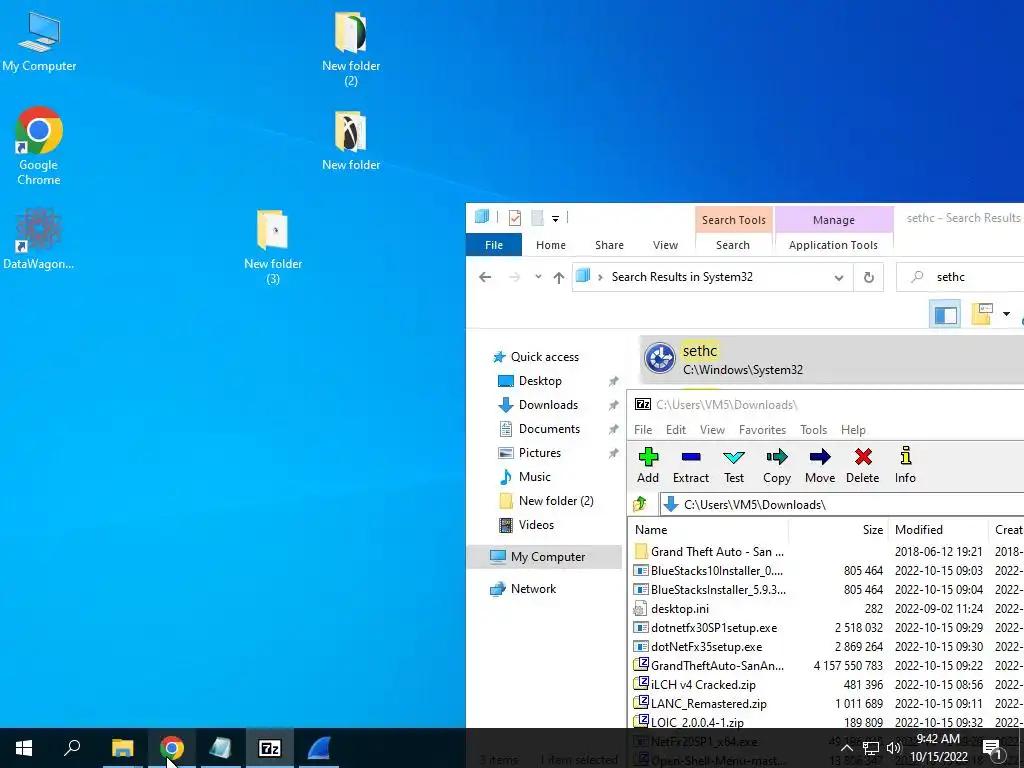Refresh the Explorer search results

[869, 277]
